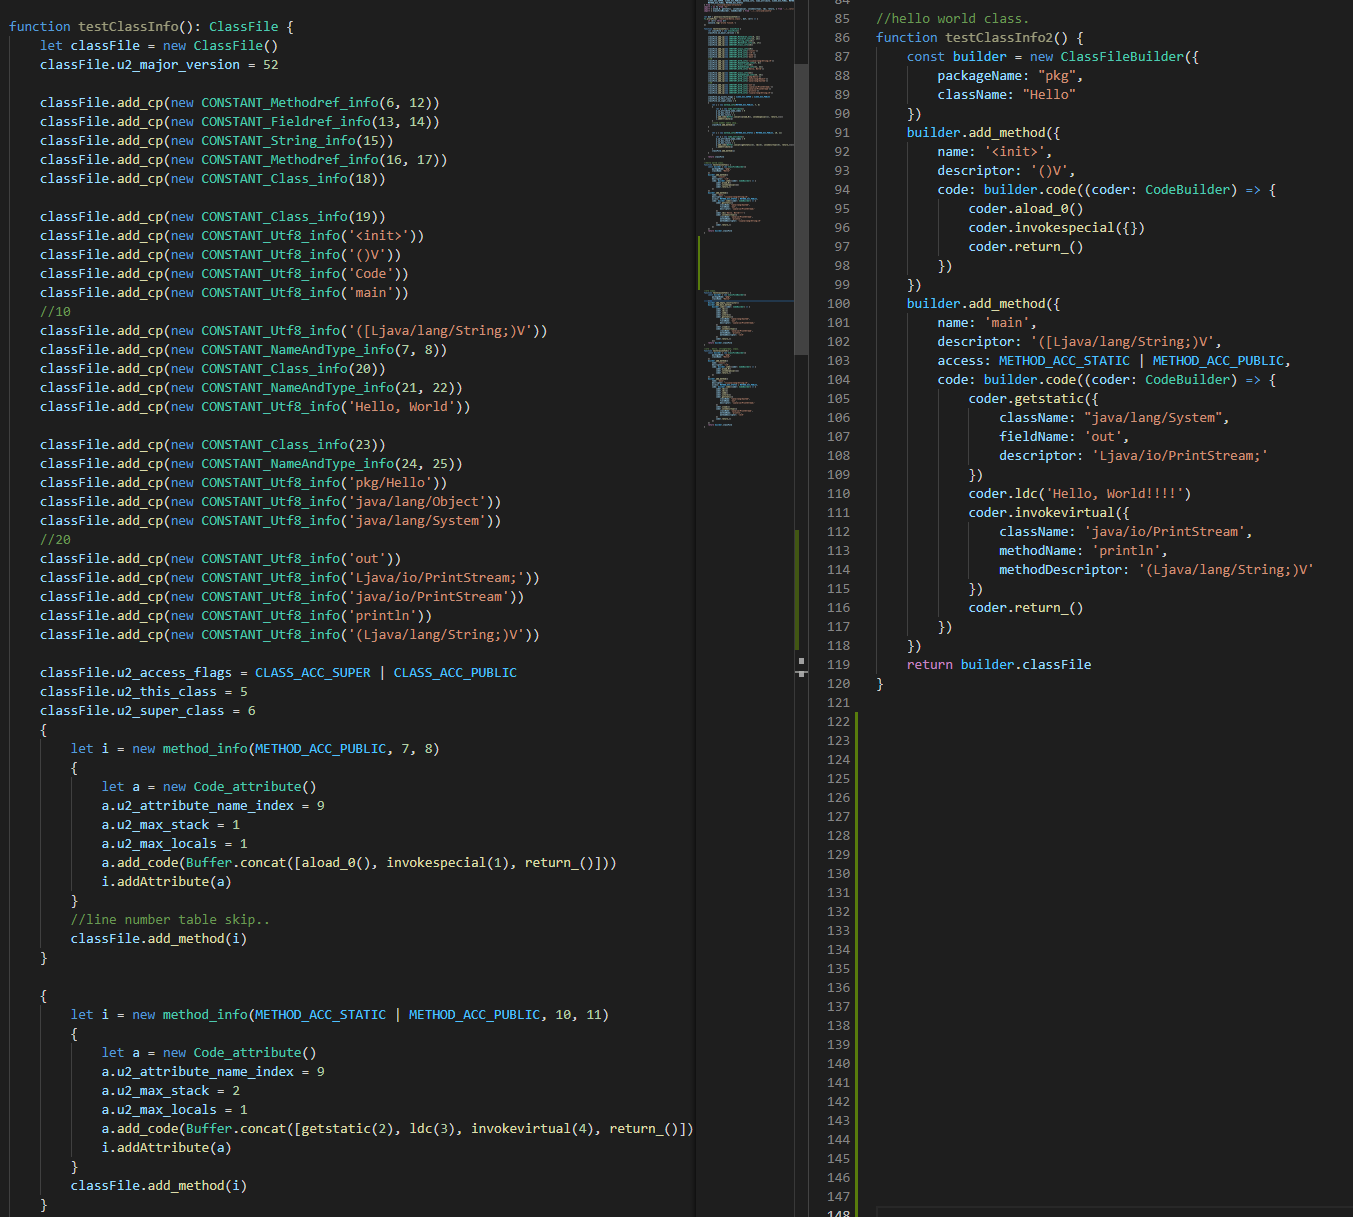Click 'CONSTANT_Class_info(19)' constructor call
This screenshot has width=1353, height=1217.
click(293, 217)
